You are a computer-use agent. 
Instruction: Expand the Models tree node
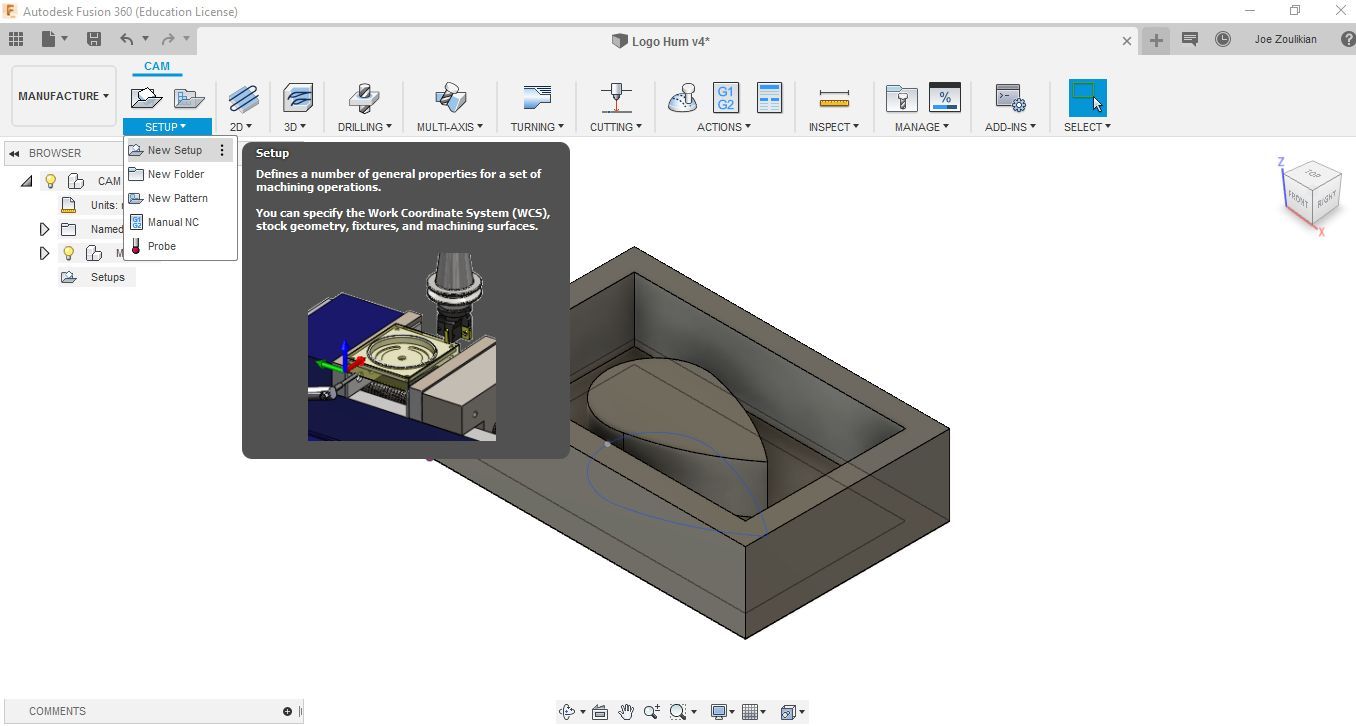(x=45, y=253)
